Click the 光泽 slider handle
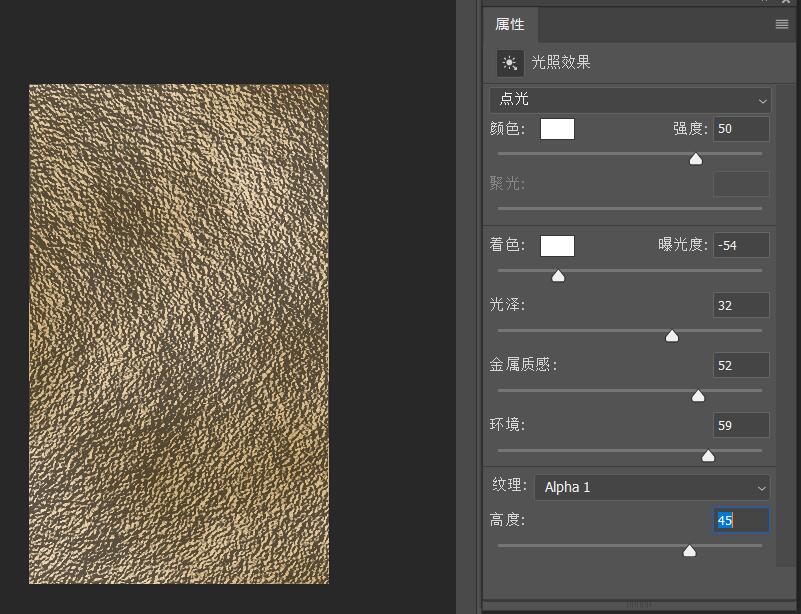Viewport: 801px width, 614px height. coord(672,336)
